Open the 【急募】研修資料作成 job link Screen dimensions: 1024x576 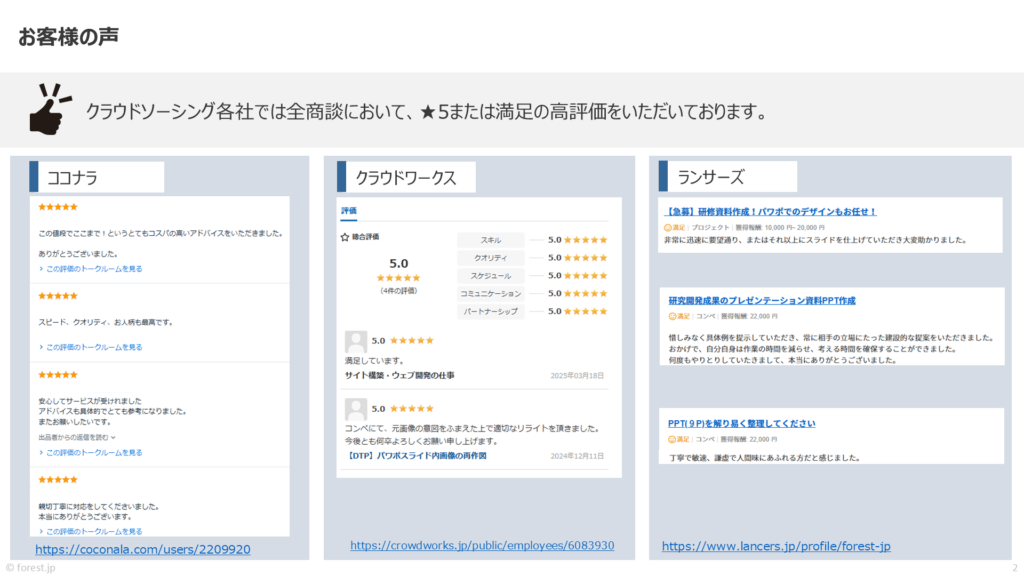pyautogui.click(x=770, y=212)
